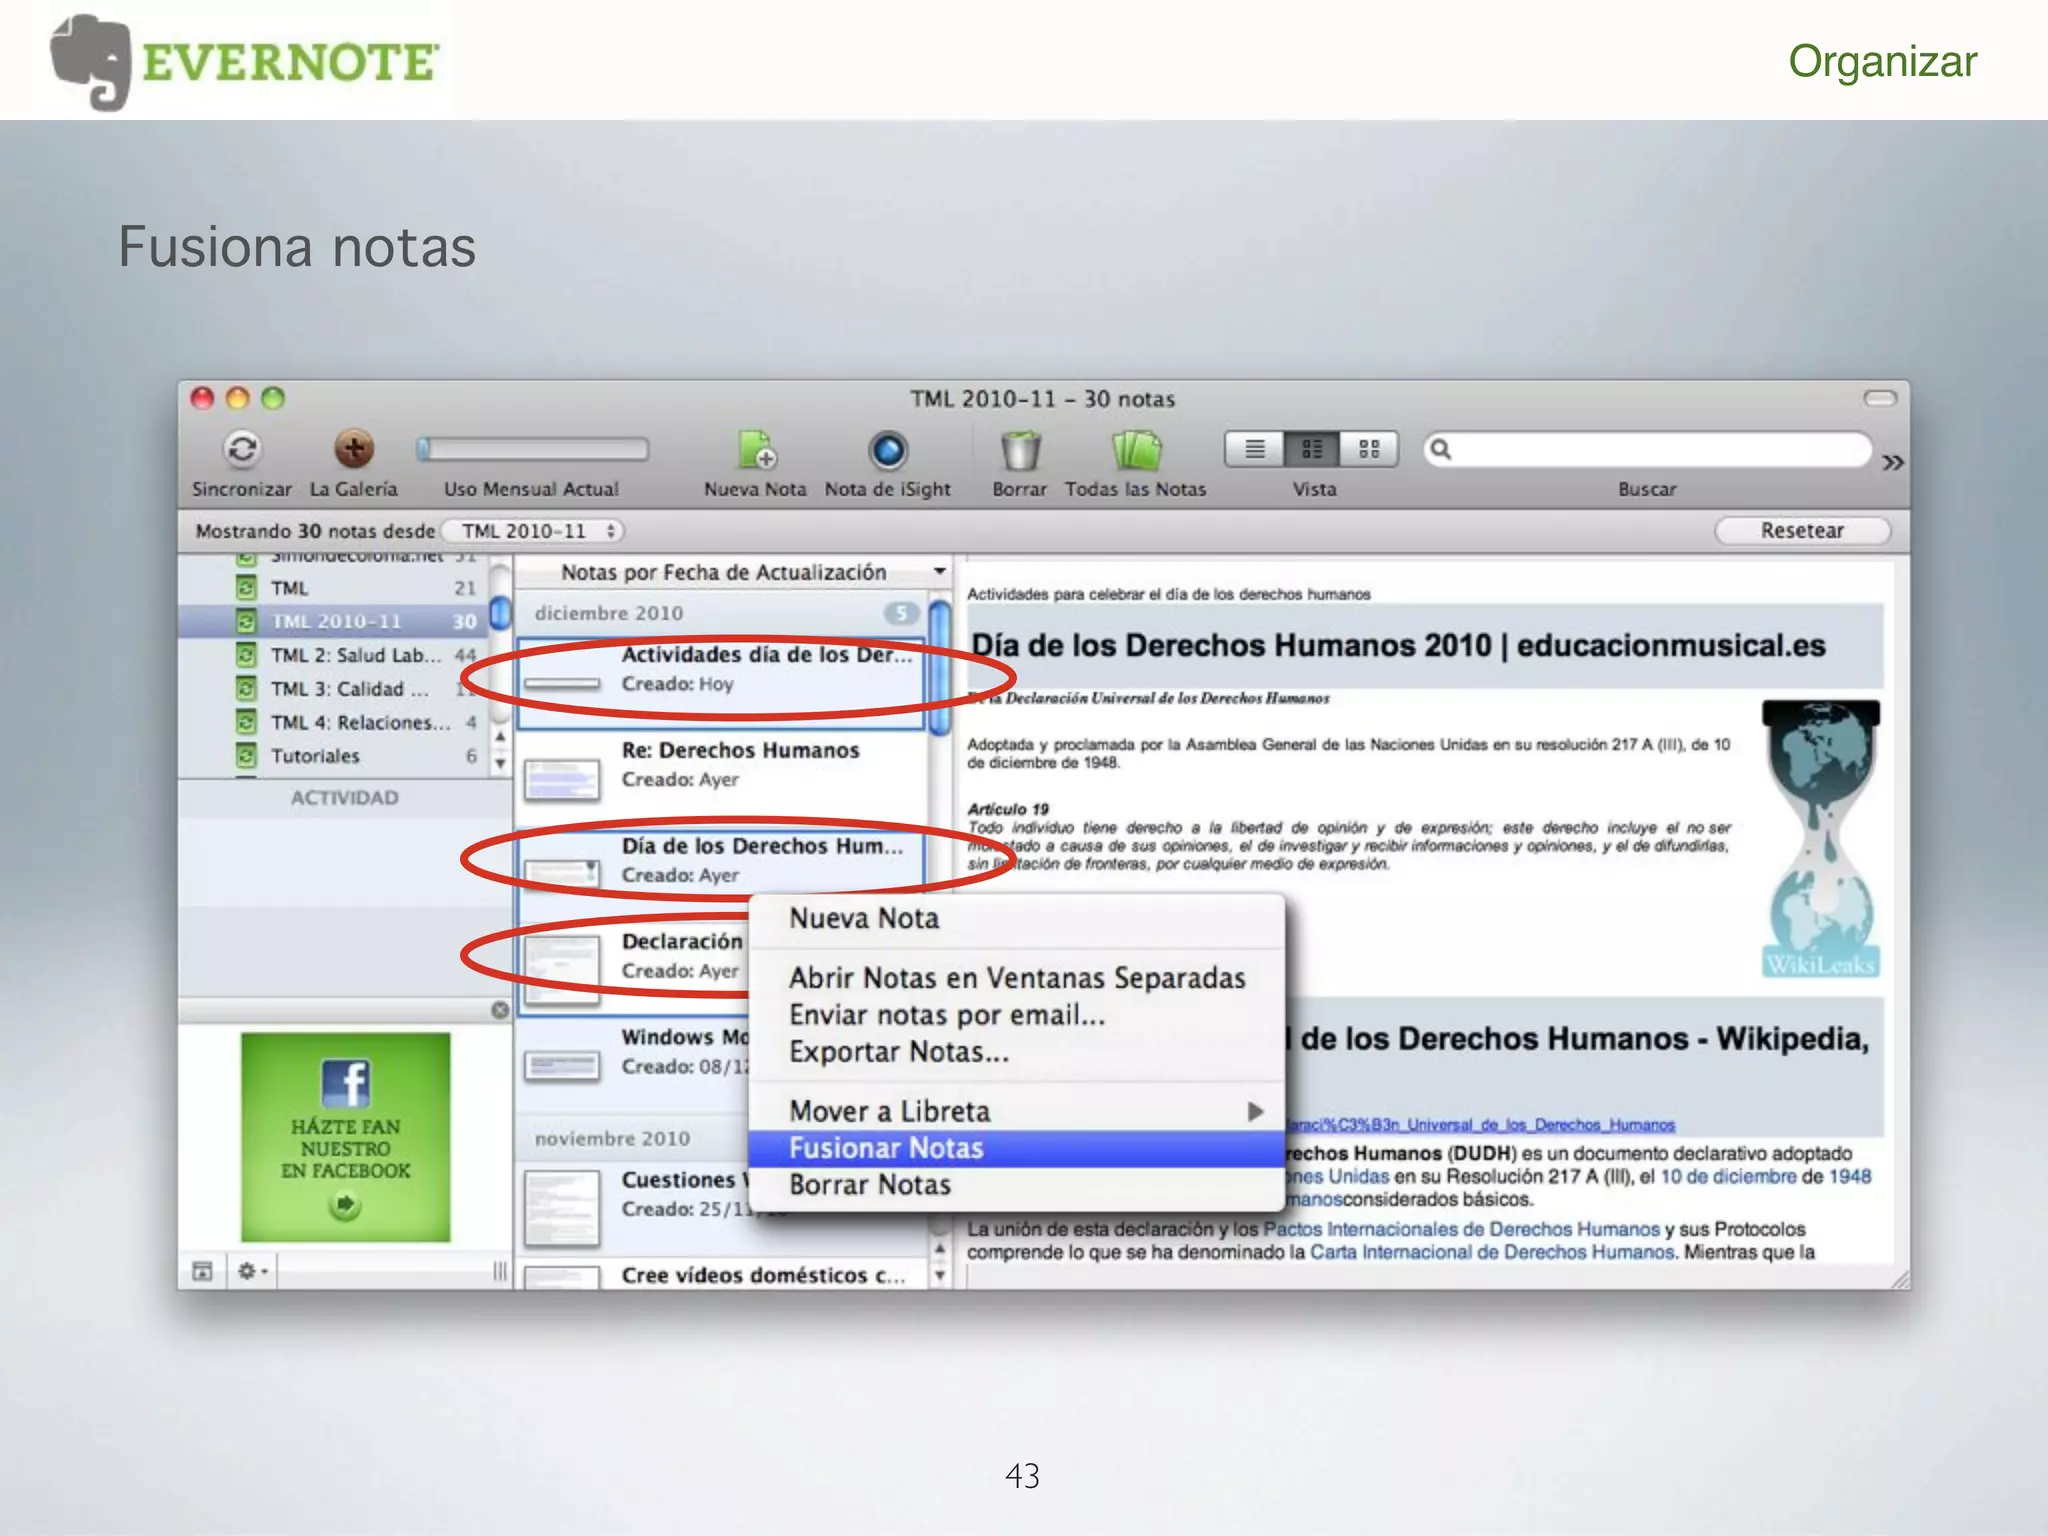Click the Tutoriales notebook icon

[246, 756]
